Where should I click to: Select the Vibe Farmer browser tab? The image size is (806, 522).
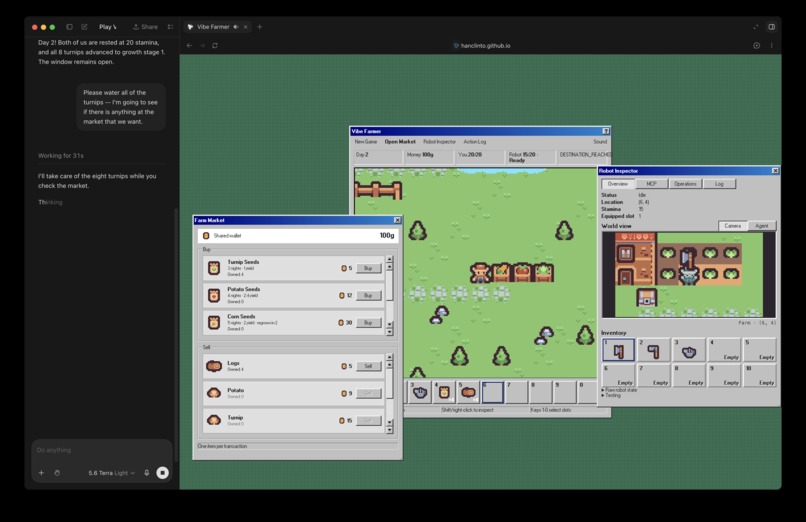pos(217,27)
